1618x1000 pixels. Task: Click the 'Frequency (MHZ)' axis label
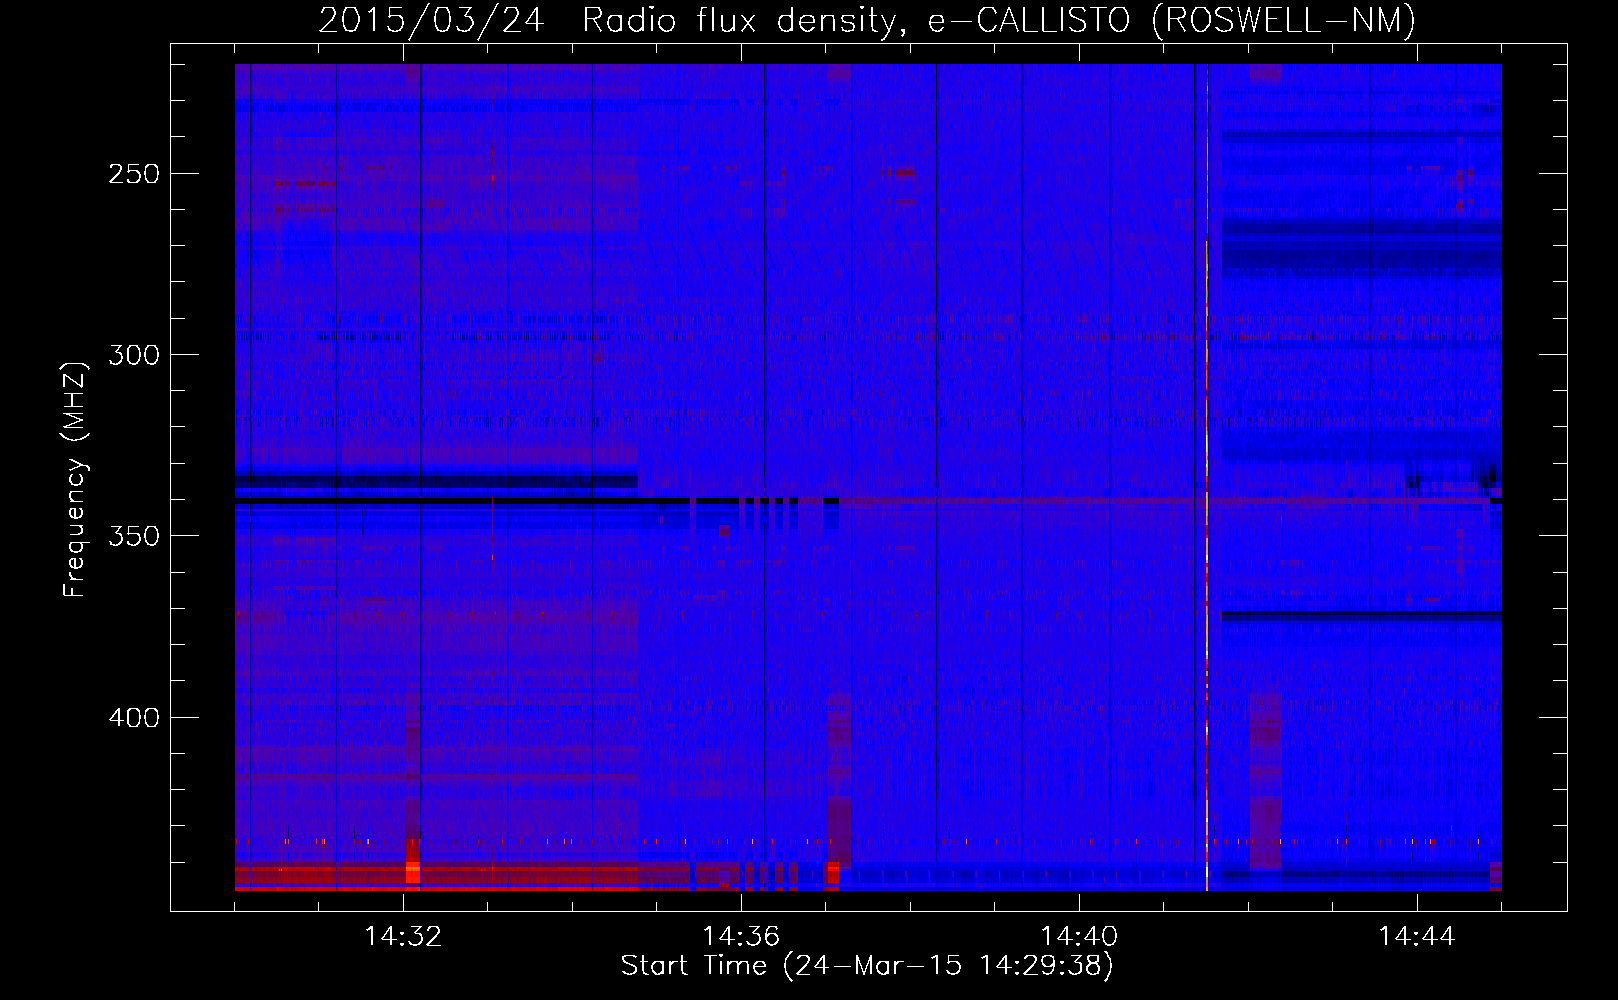click(75, 479)
